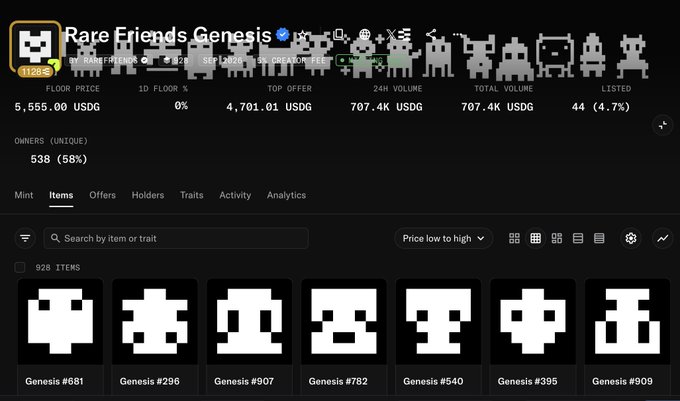Click the 1128 rank badge under avatar

[x=35, y=72]
